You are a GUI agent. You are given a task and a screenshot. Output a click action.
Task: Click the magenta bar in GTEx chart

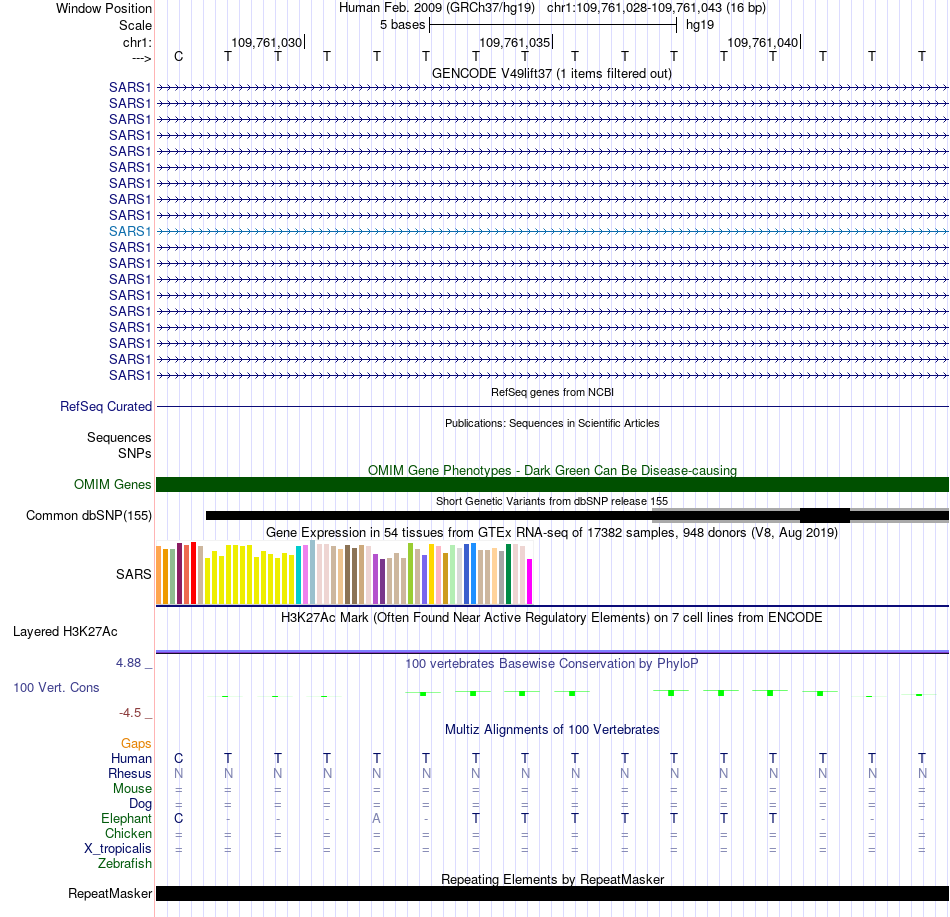point(530,581)
